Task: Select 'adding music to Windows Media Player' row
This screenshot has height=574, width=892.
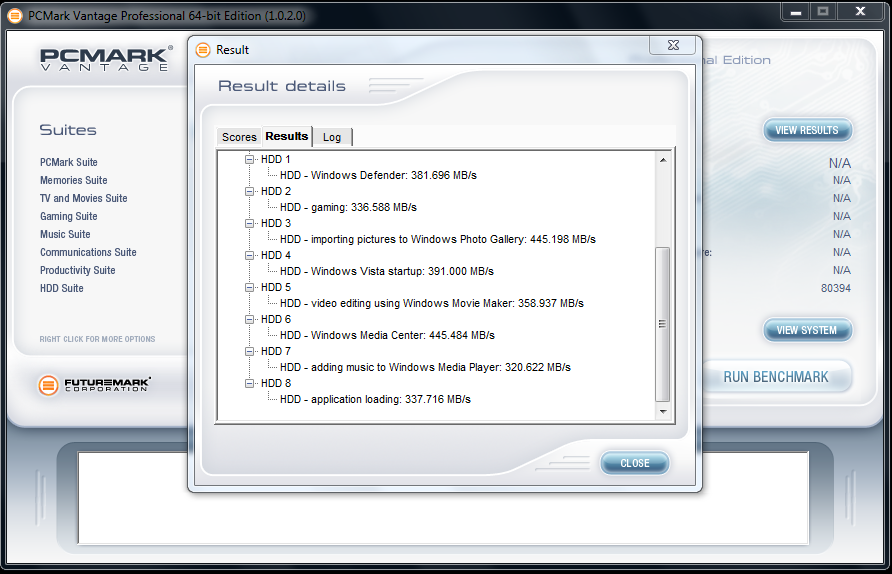Action: [426, 367]
